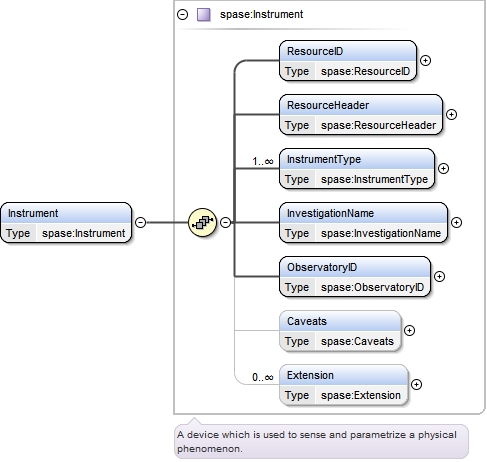Select the InstrumentType element box
This screenshot has height=462, width=487.
point(357,169)
